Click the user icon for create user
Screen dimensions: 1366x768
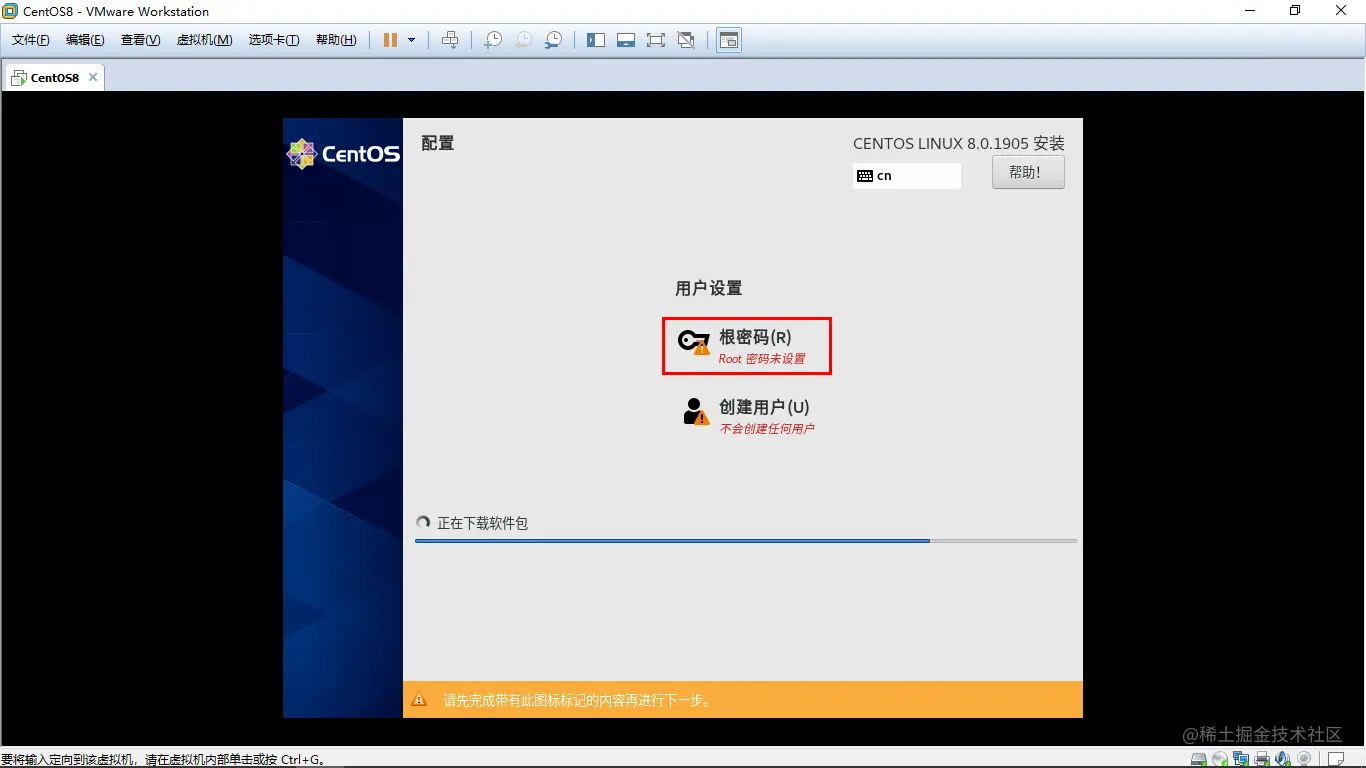[696, 411]
